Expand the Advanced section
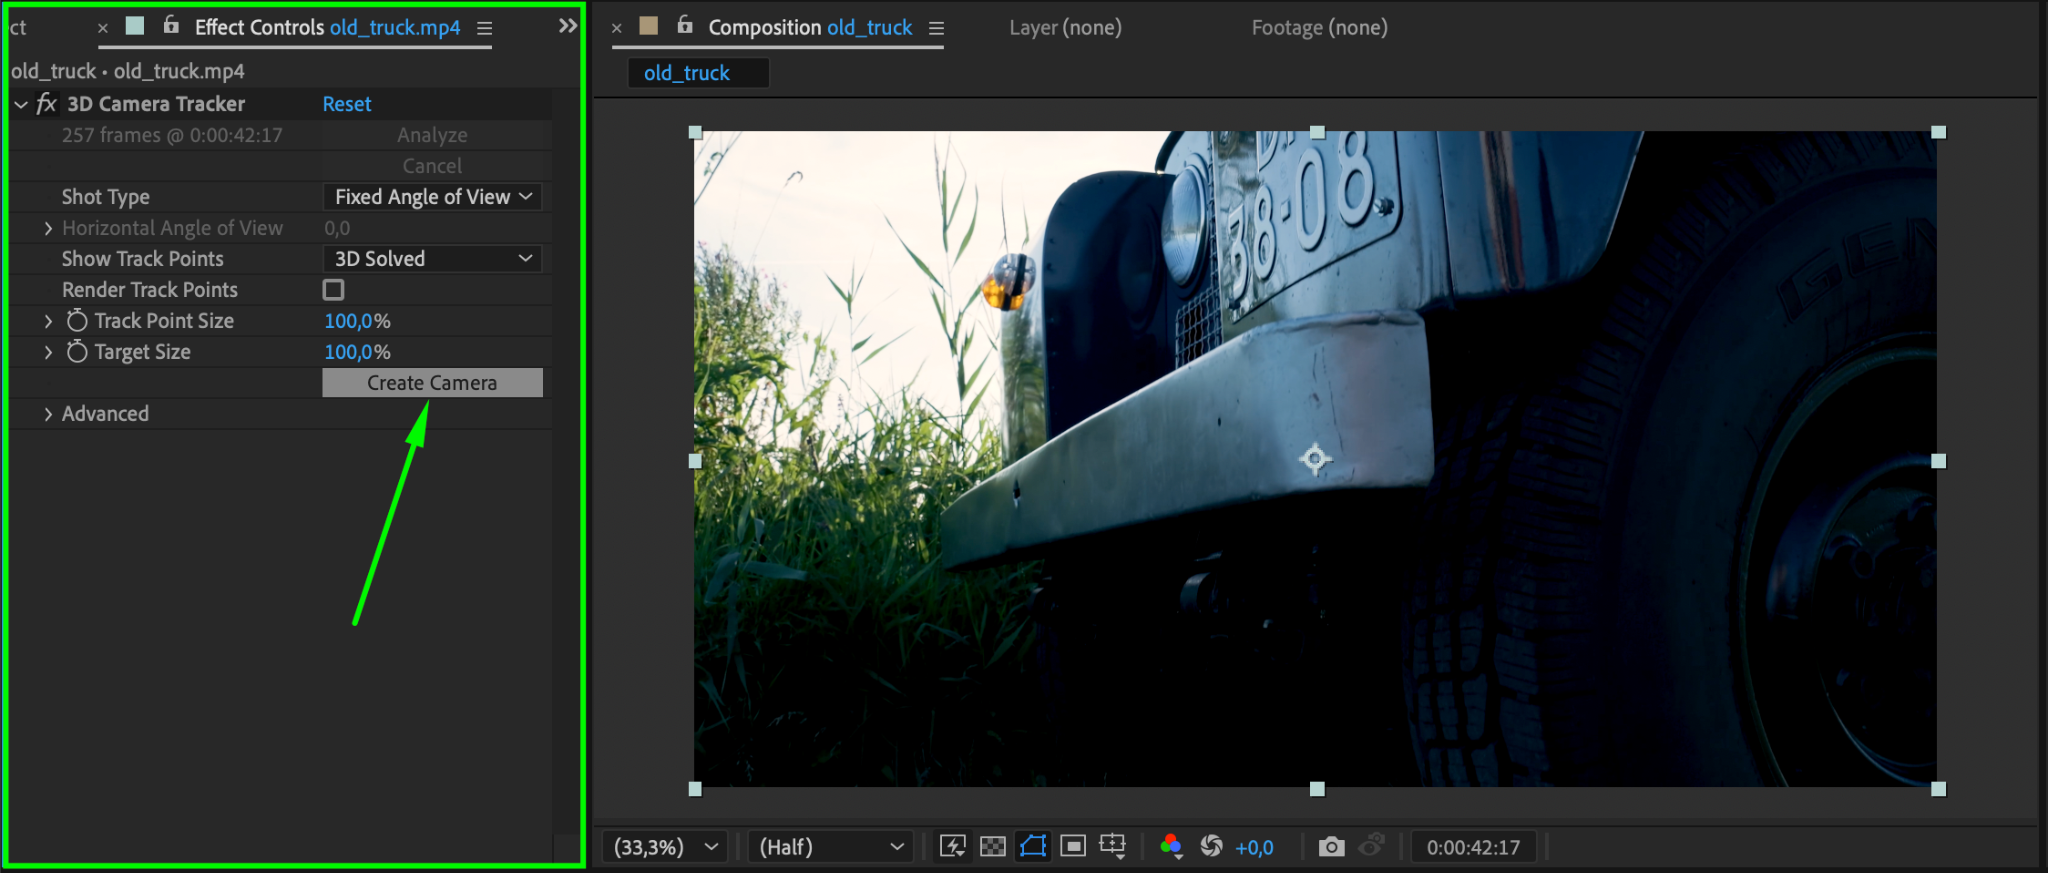This screenshot has height=873, width=2048. (48, 414)
